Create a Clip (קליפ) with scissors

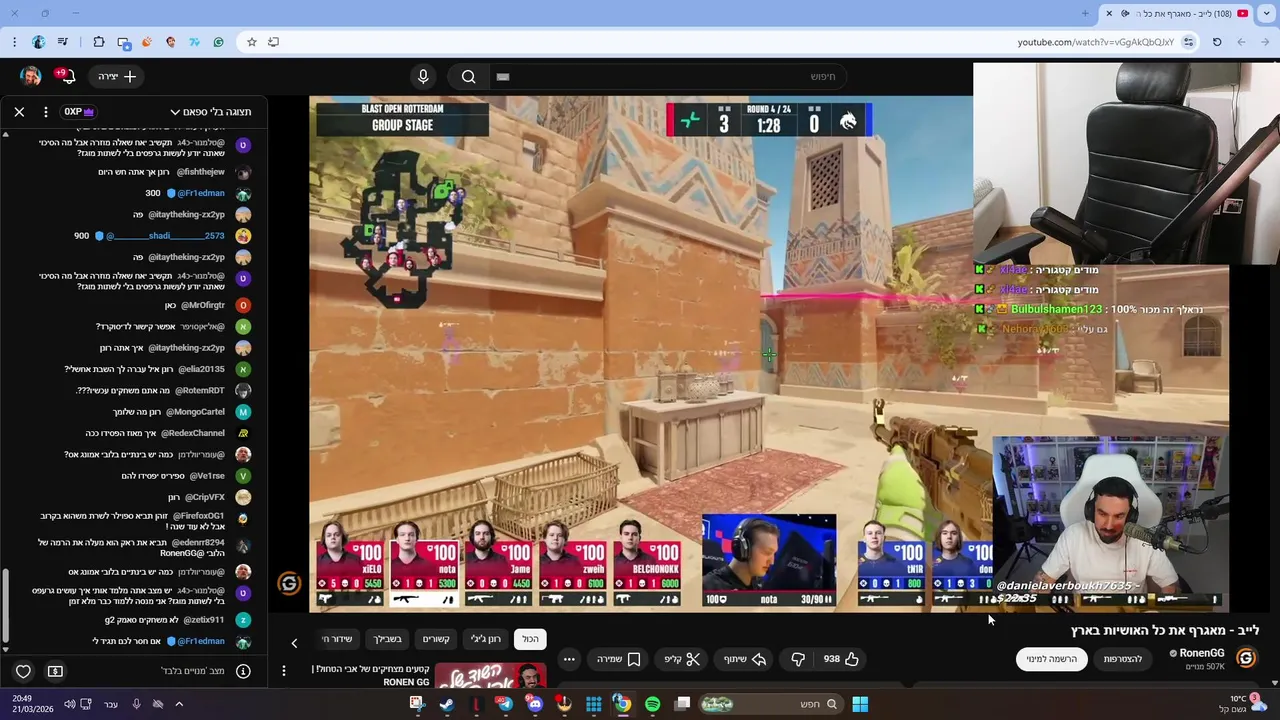point(683,659)
